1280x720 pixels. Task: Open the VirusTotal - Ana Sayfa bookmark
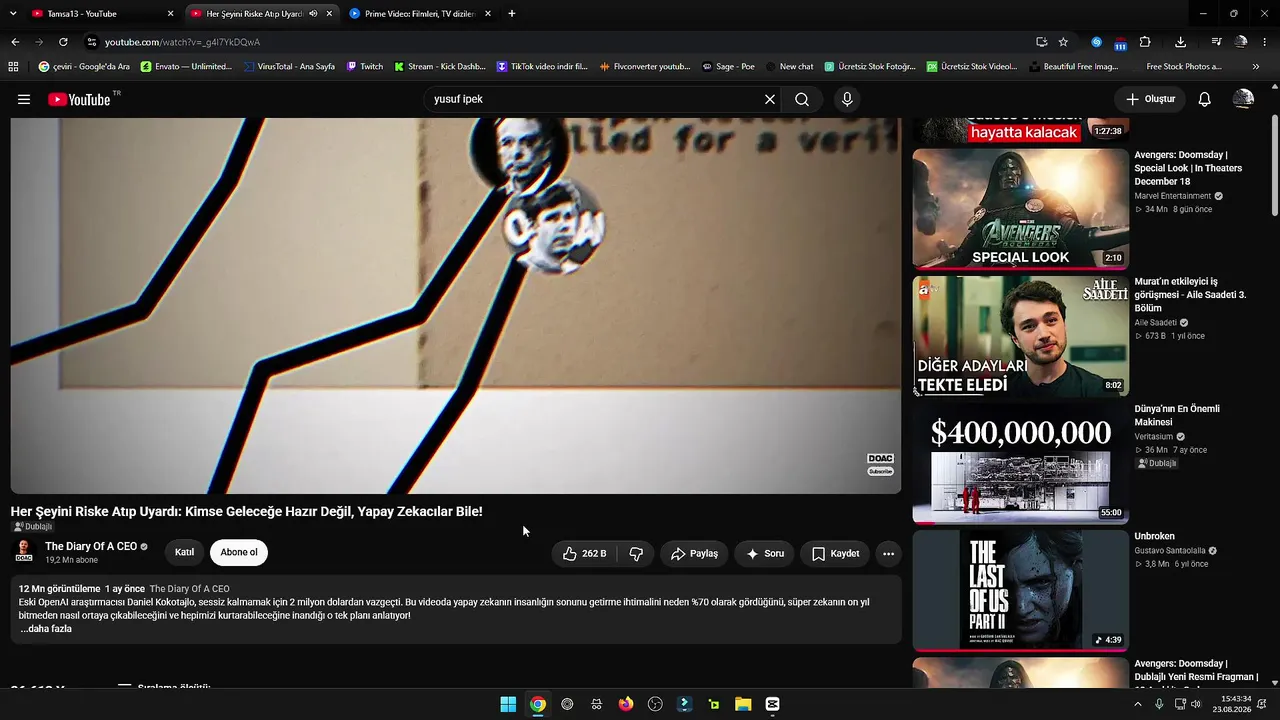[x=288, y=67]
